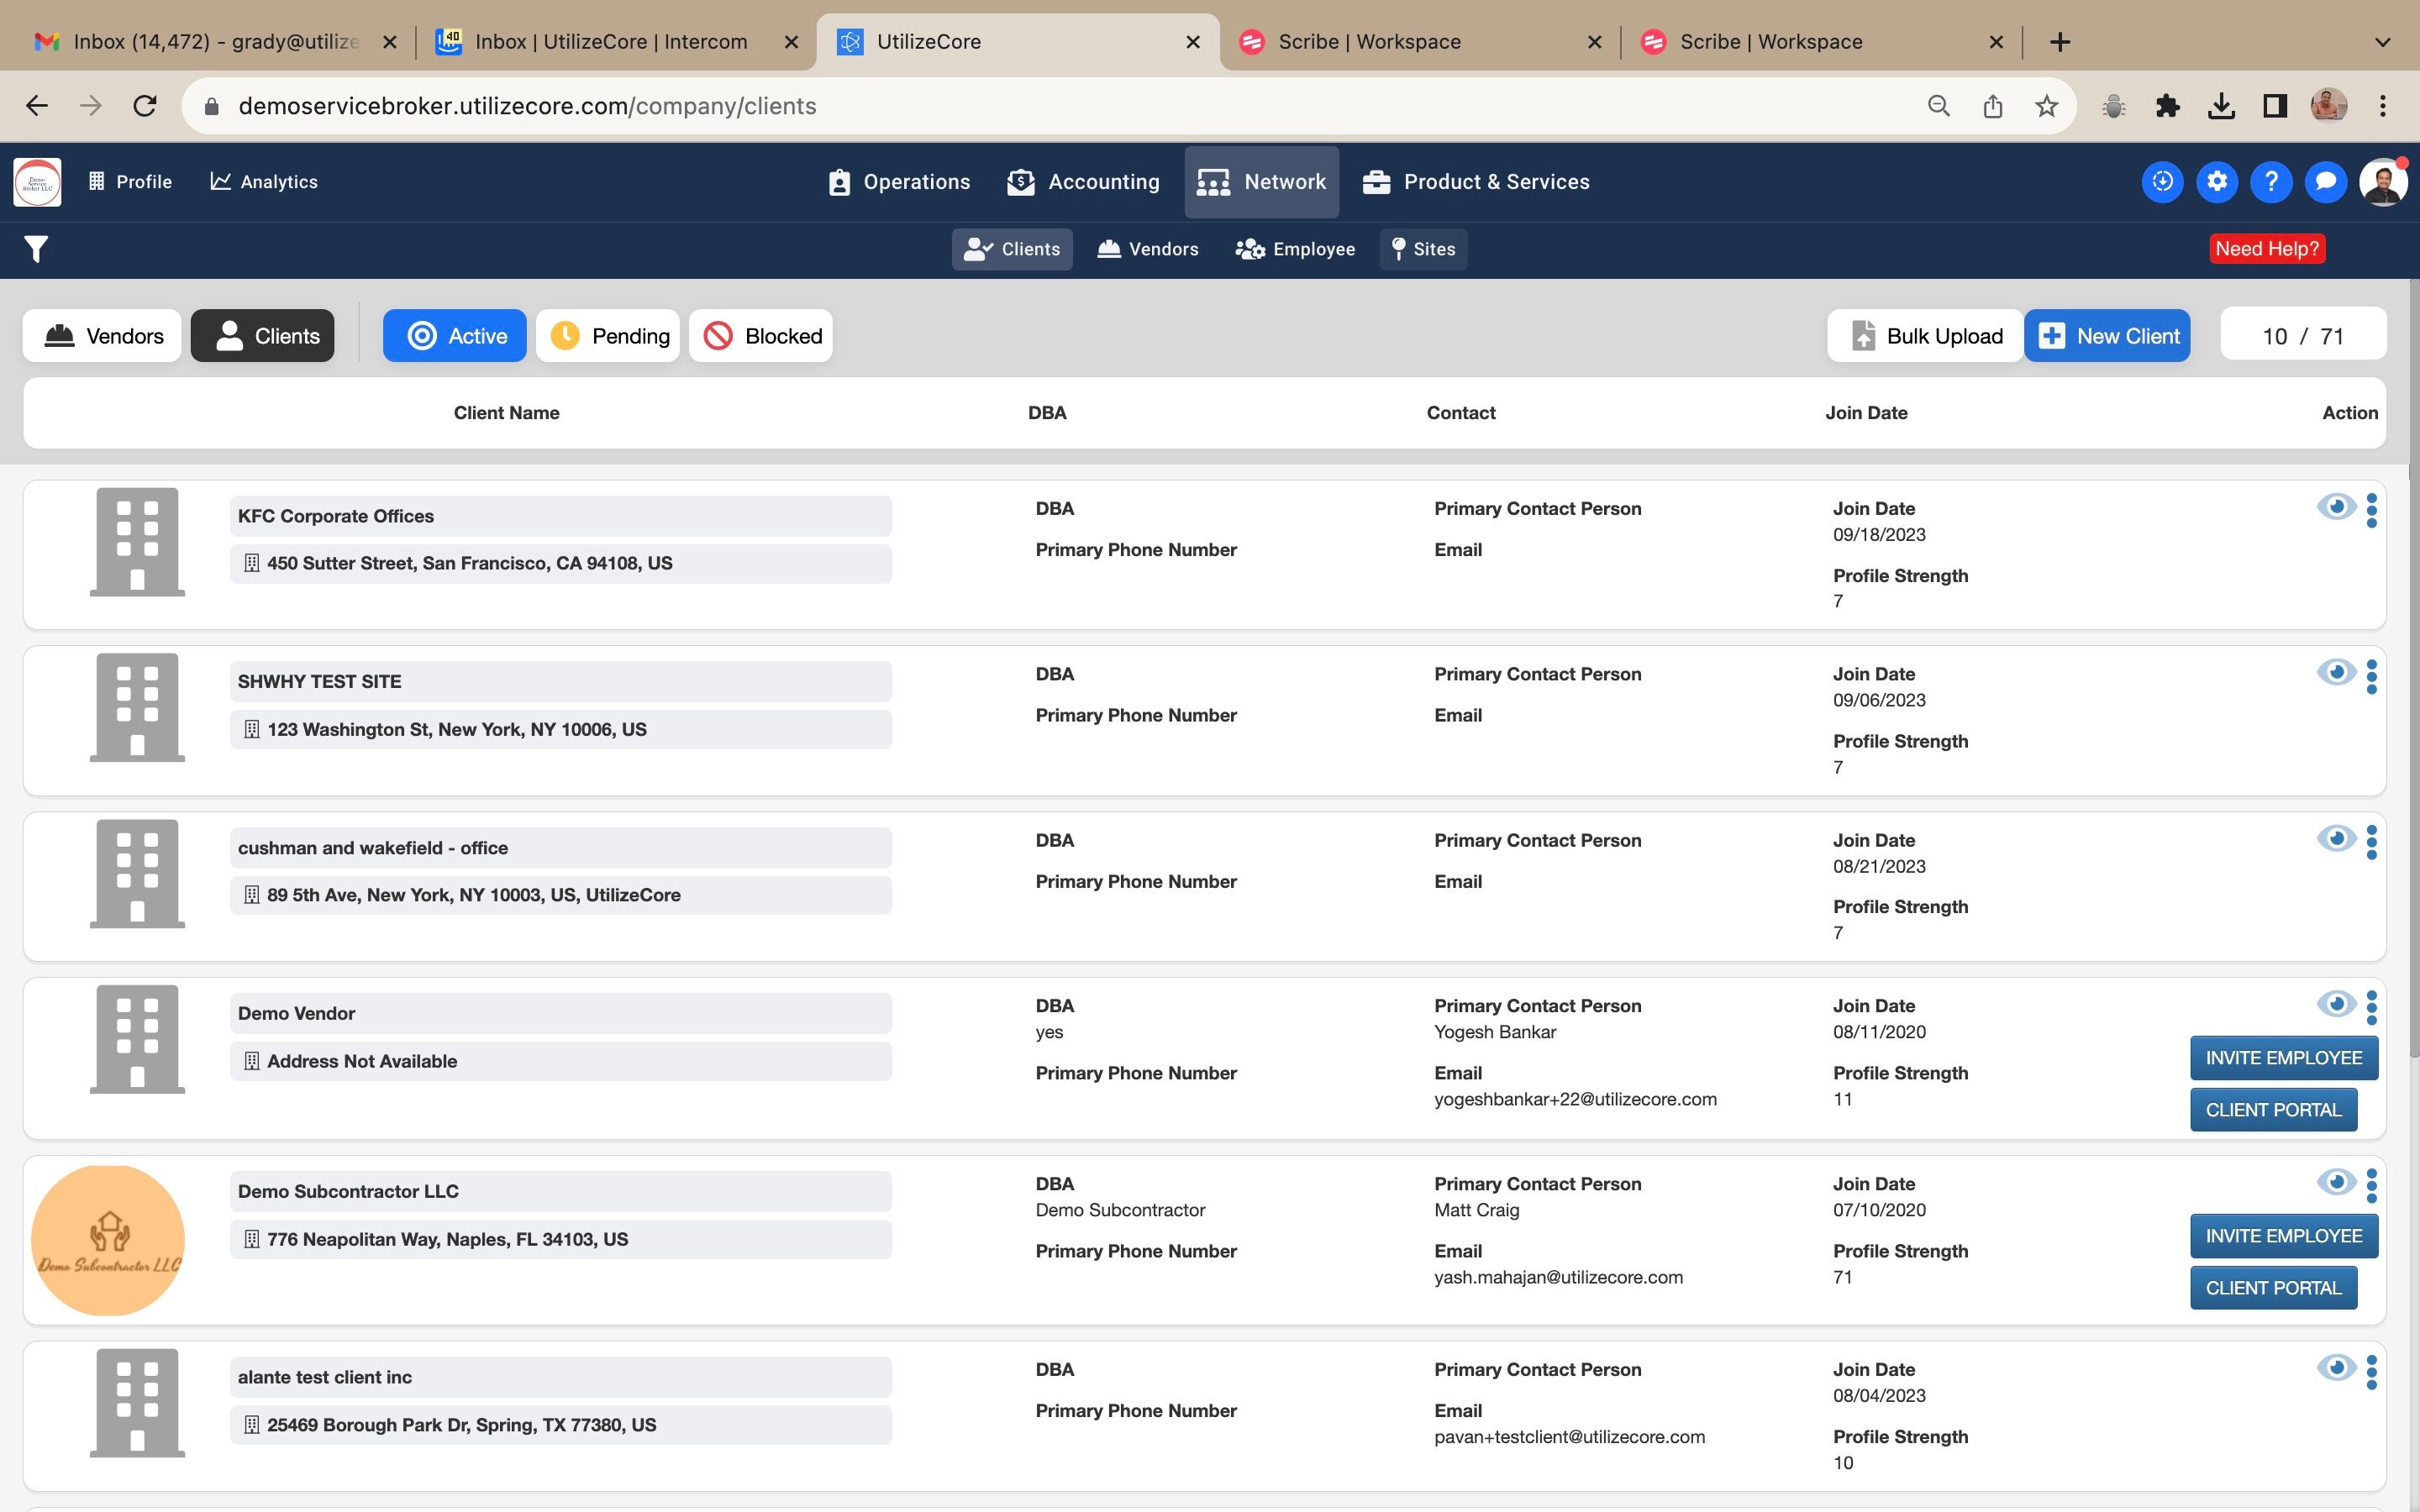Open the settings gear icon in header

(2216, 182)
